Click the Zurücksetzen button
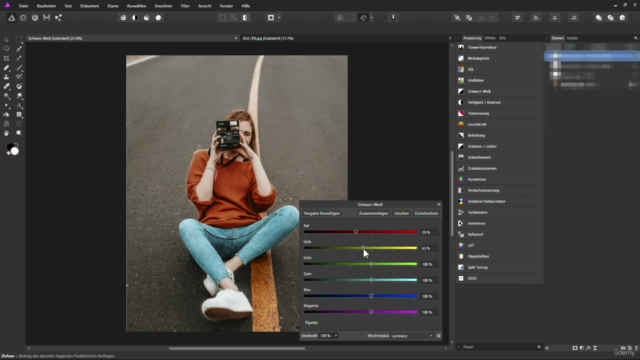The image size is (640, 360). tap(426, 213)
